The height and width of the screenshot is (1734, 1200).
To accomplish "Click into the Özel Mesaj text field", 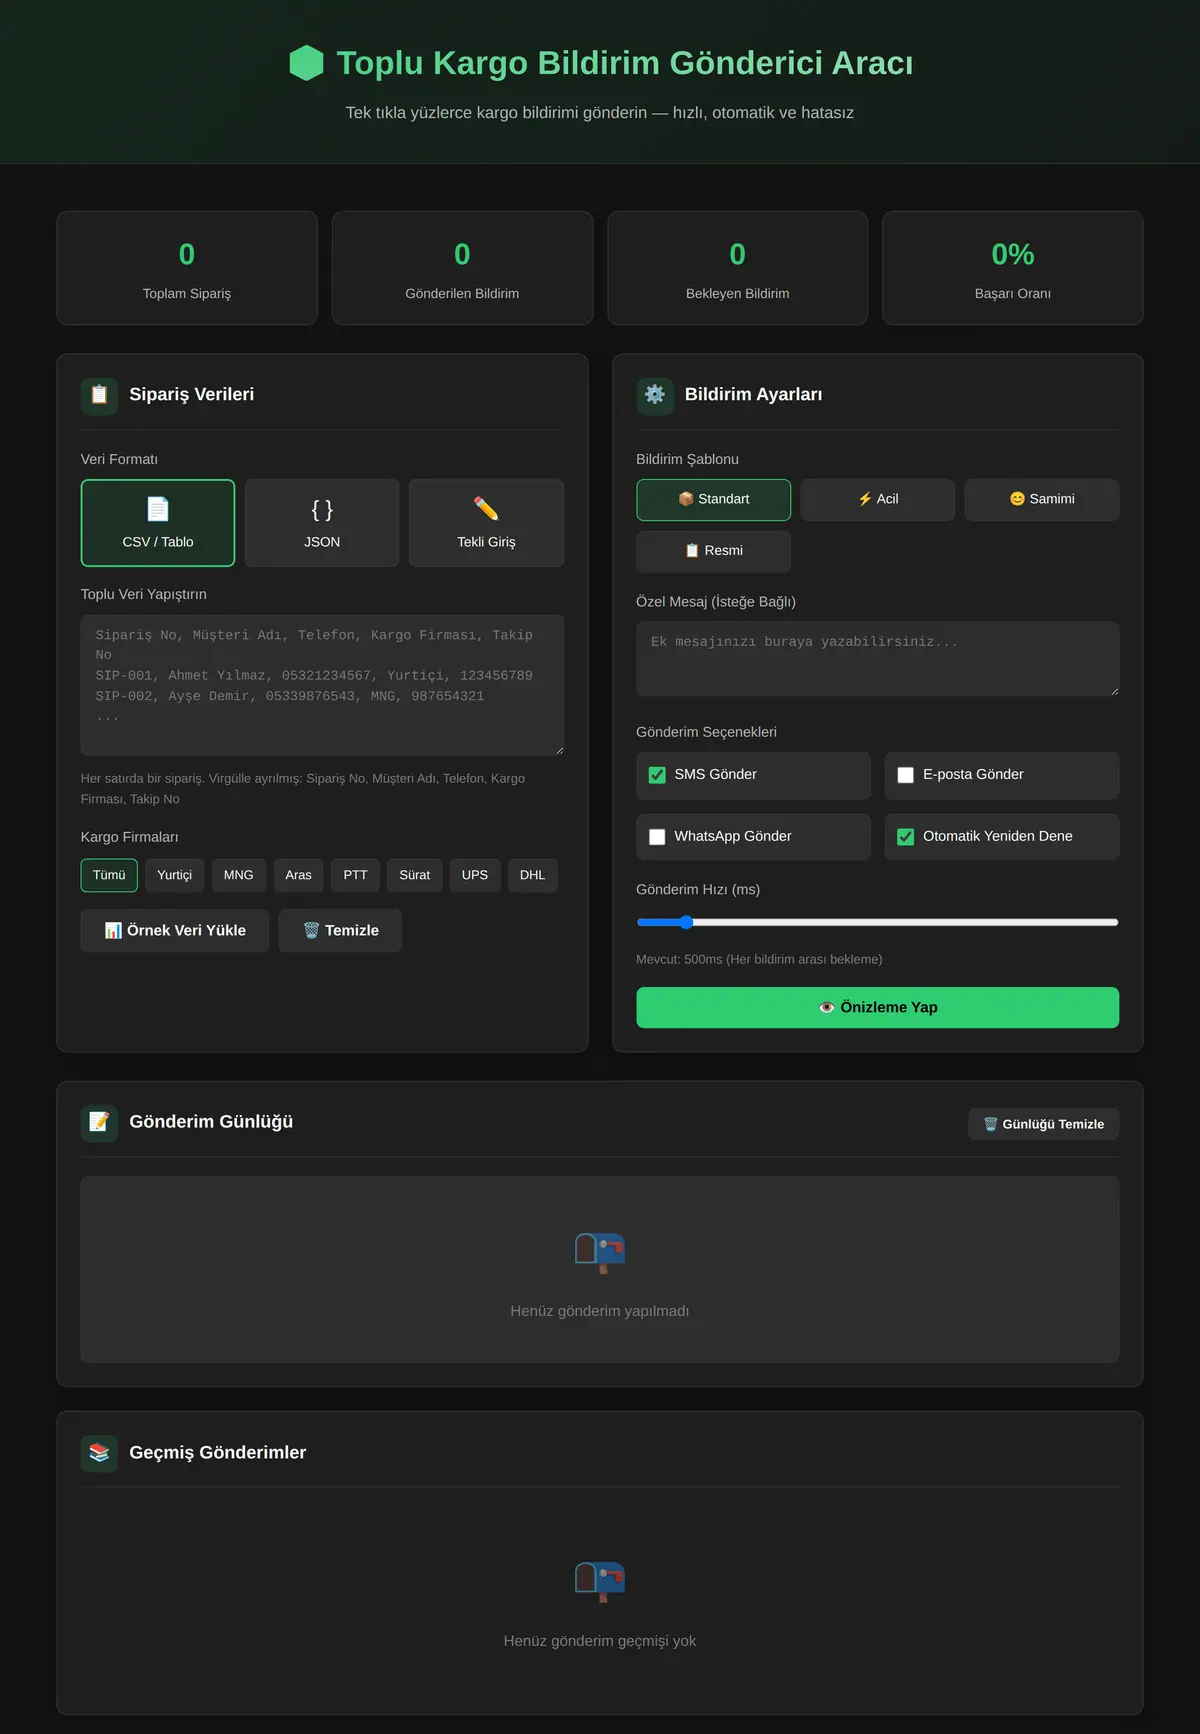I will point(878,659).
